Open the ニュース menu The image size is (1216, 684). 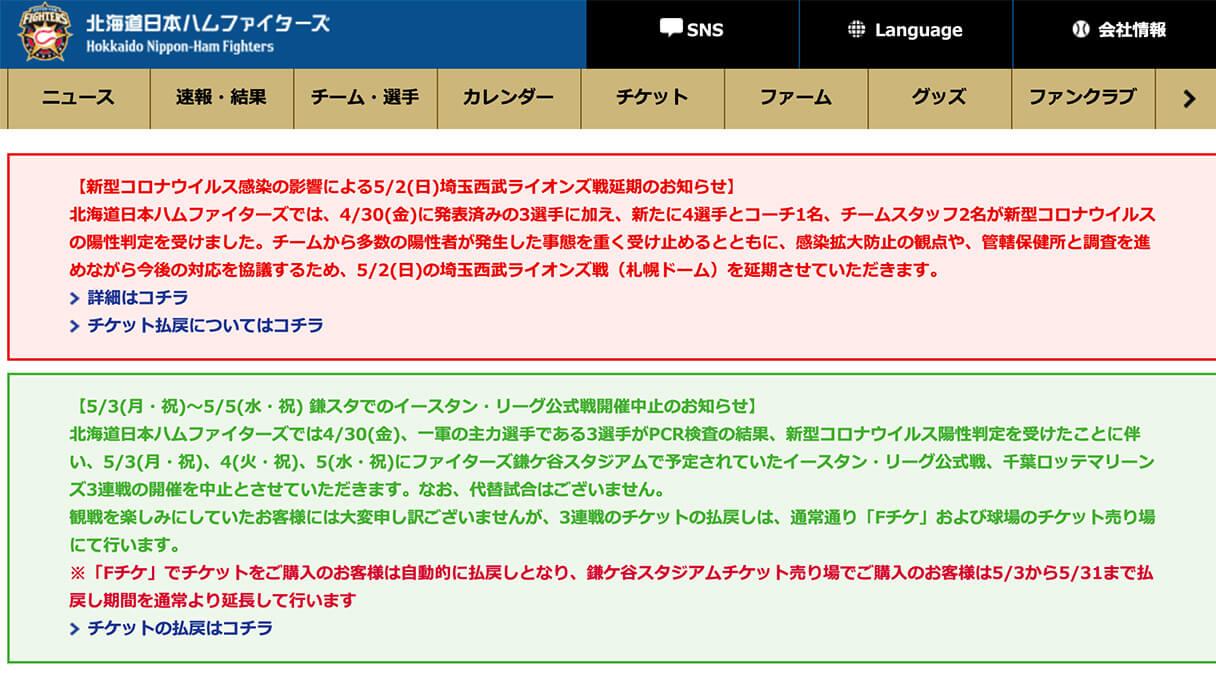tap(78, 98)
